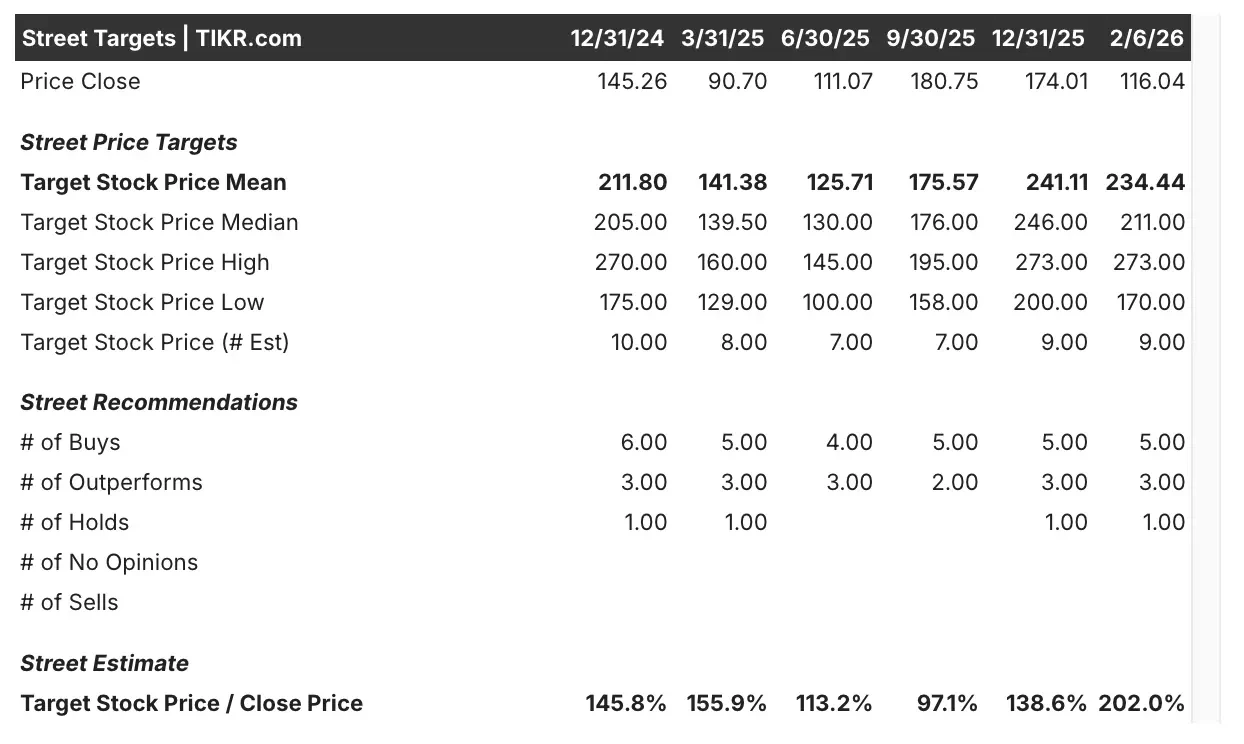The height and width of the screenshot is (744, 1244).
Task: Click the Target Stock Price Low label
Action: [x=142, y=302]
